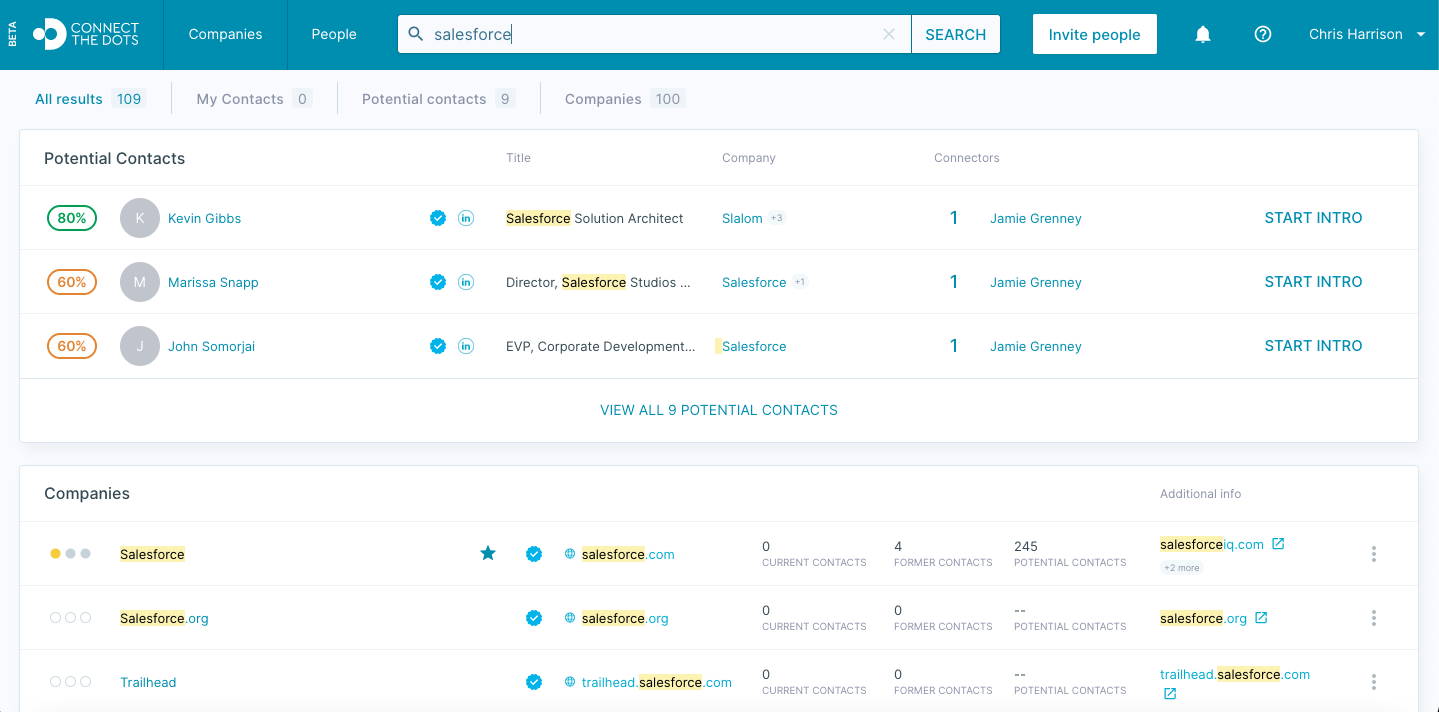The width and height of the screenshot is (1439, 712).
Task: Open Salesforce.org company name link
Action: [164, 618]
